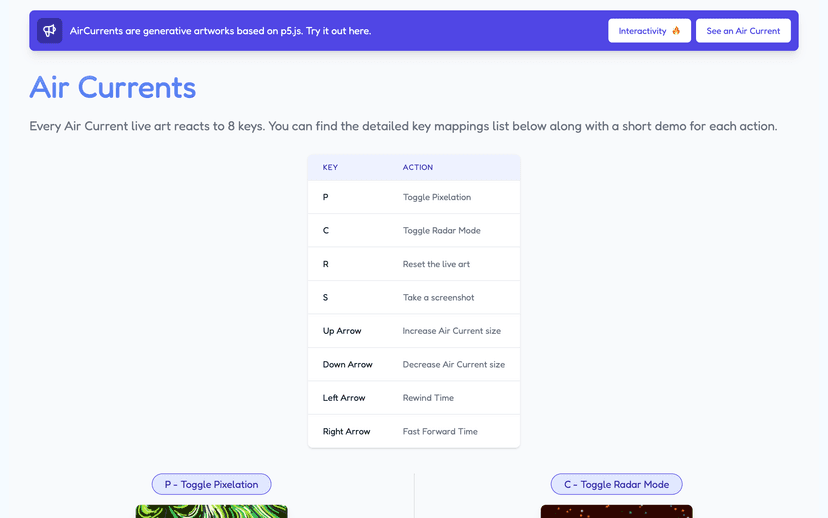This screenshot has width=828, height=518.
Task: Click the megaphone announcement icon
Action: (x=50, y=31)
